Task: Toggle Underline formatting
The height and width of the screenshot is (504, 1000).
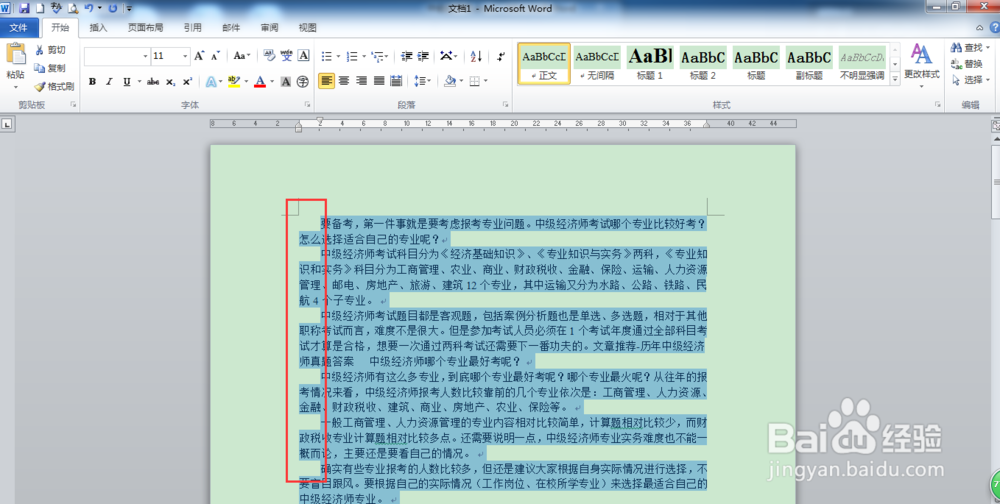Action: (126, 82)
